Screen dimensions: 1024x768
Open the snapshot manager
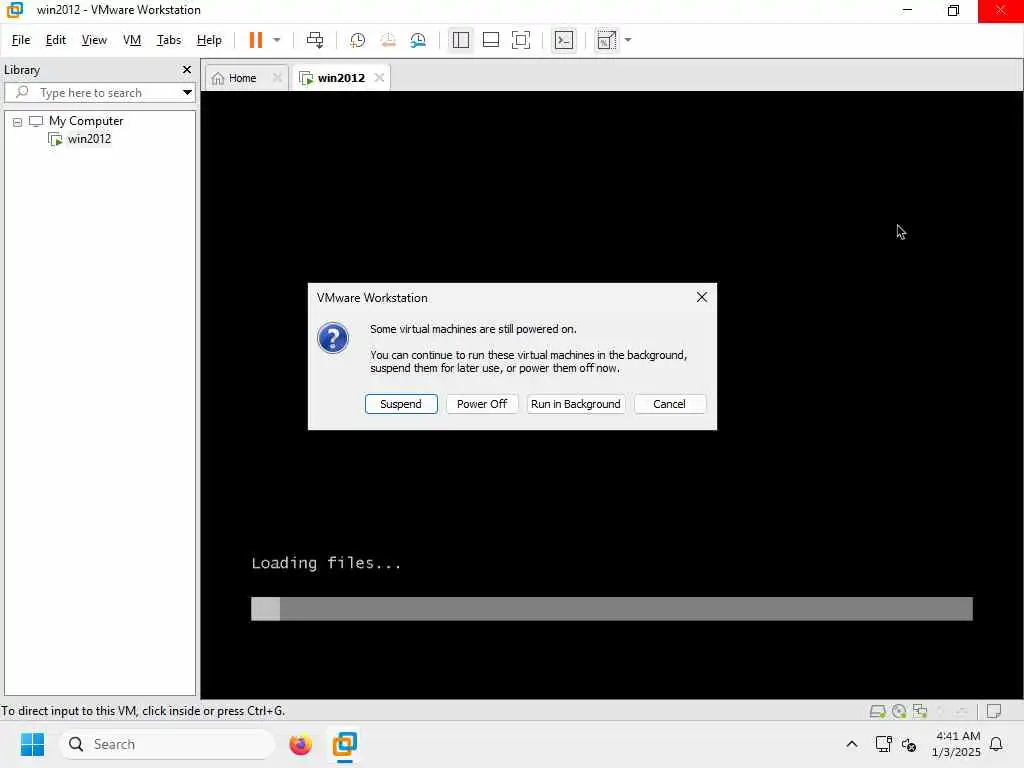(418, 40)
